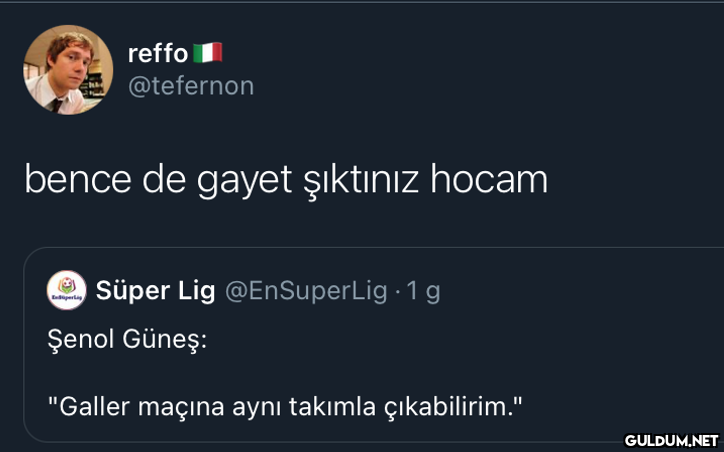Open reffo's round profile photo
The height and width of the screenshot is (452, 724).
pyautogui.click(x=68, y=70)
